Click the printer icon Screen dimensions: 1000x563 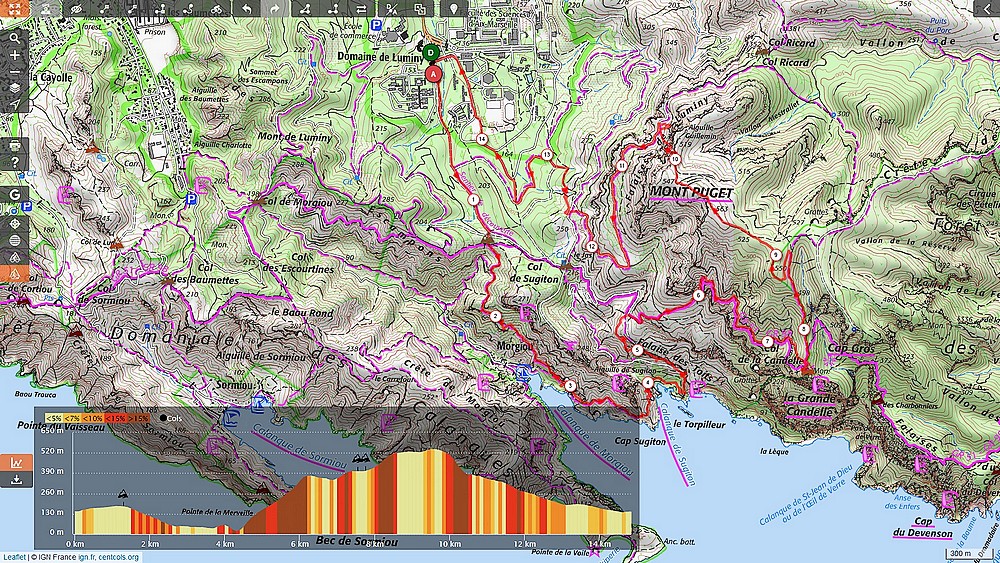[14, 145]
